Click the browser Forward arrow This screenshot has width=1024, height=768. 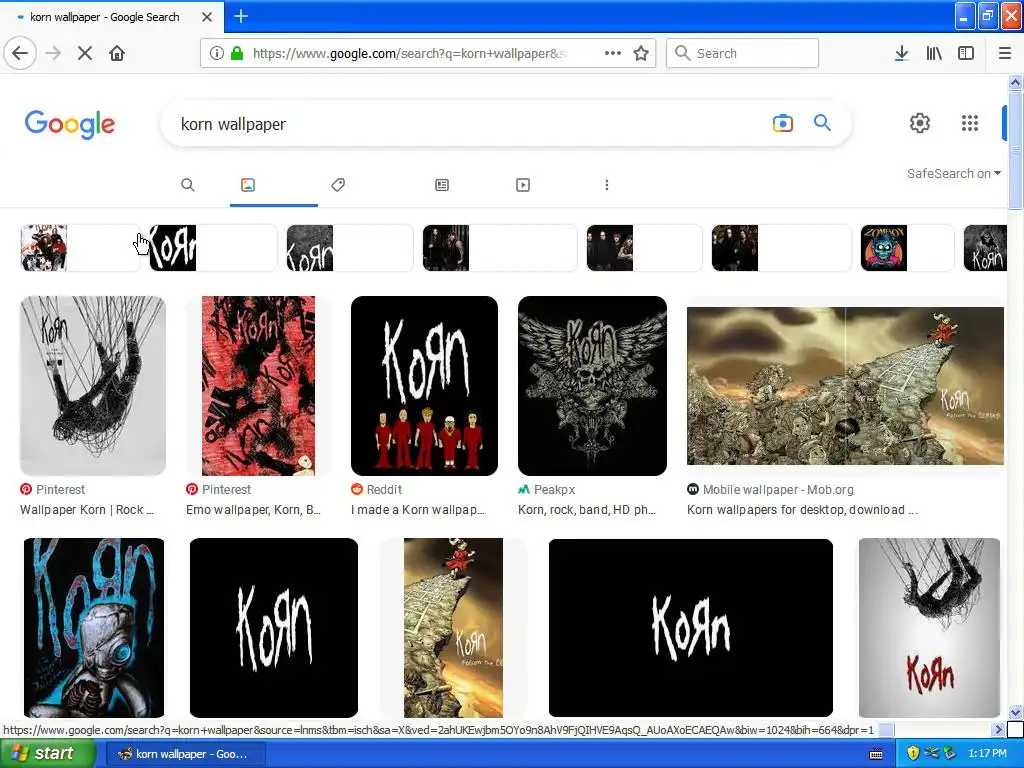54,53
